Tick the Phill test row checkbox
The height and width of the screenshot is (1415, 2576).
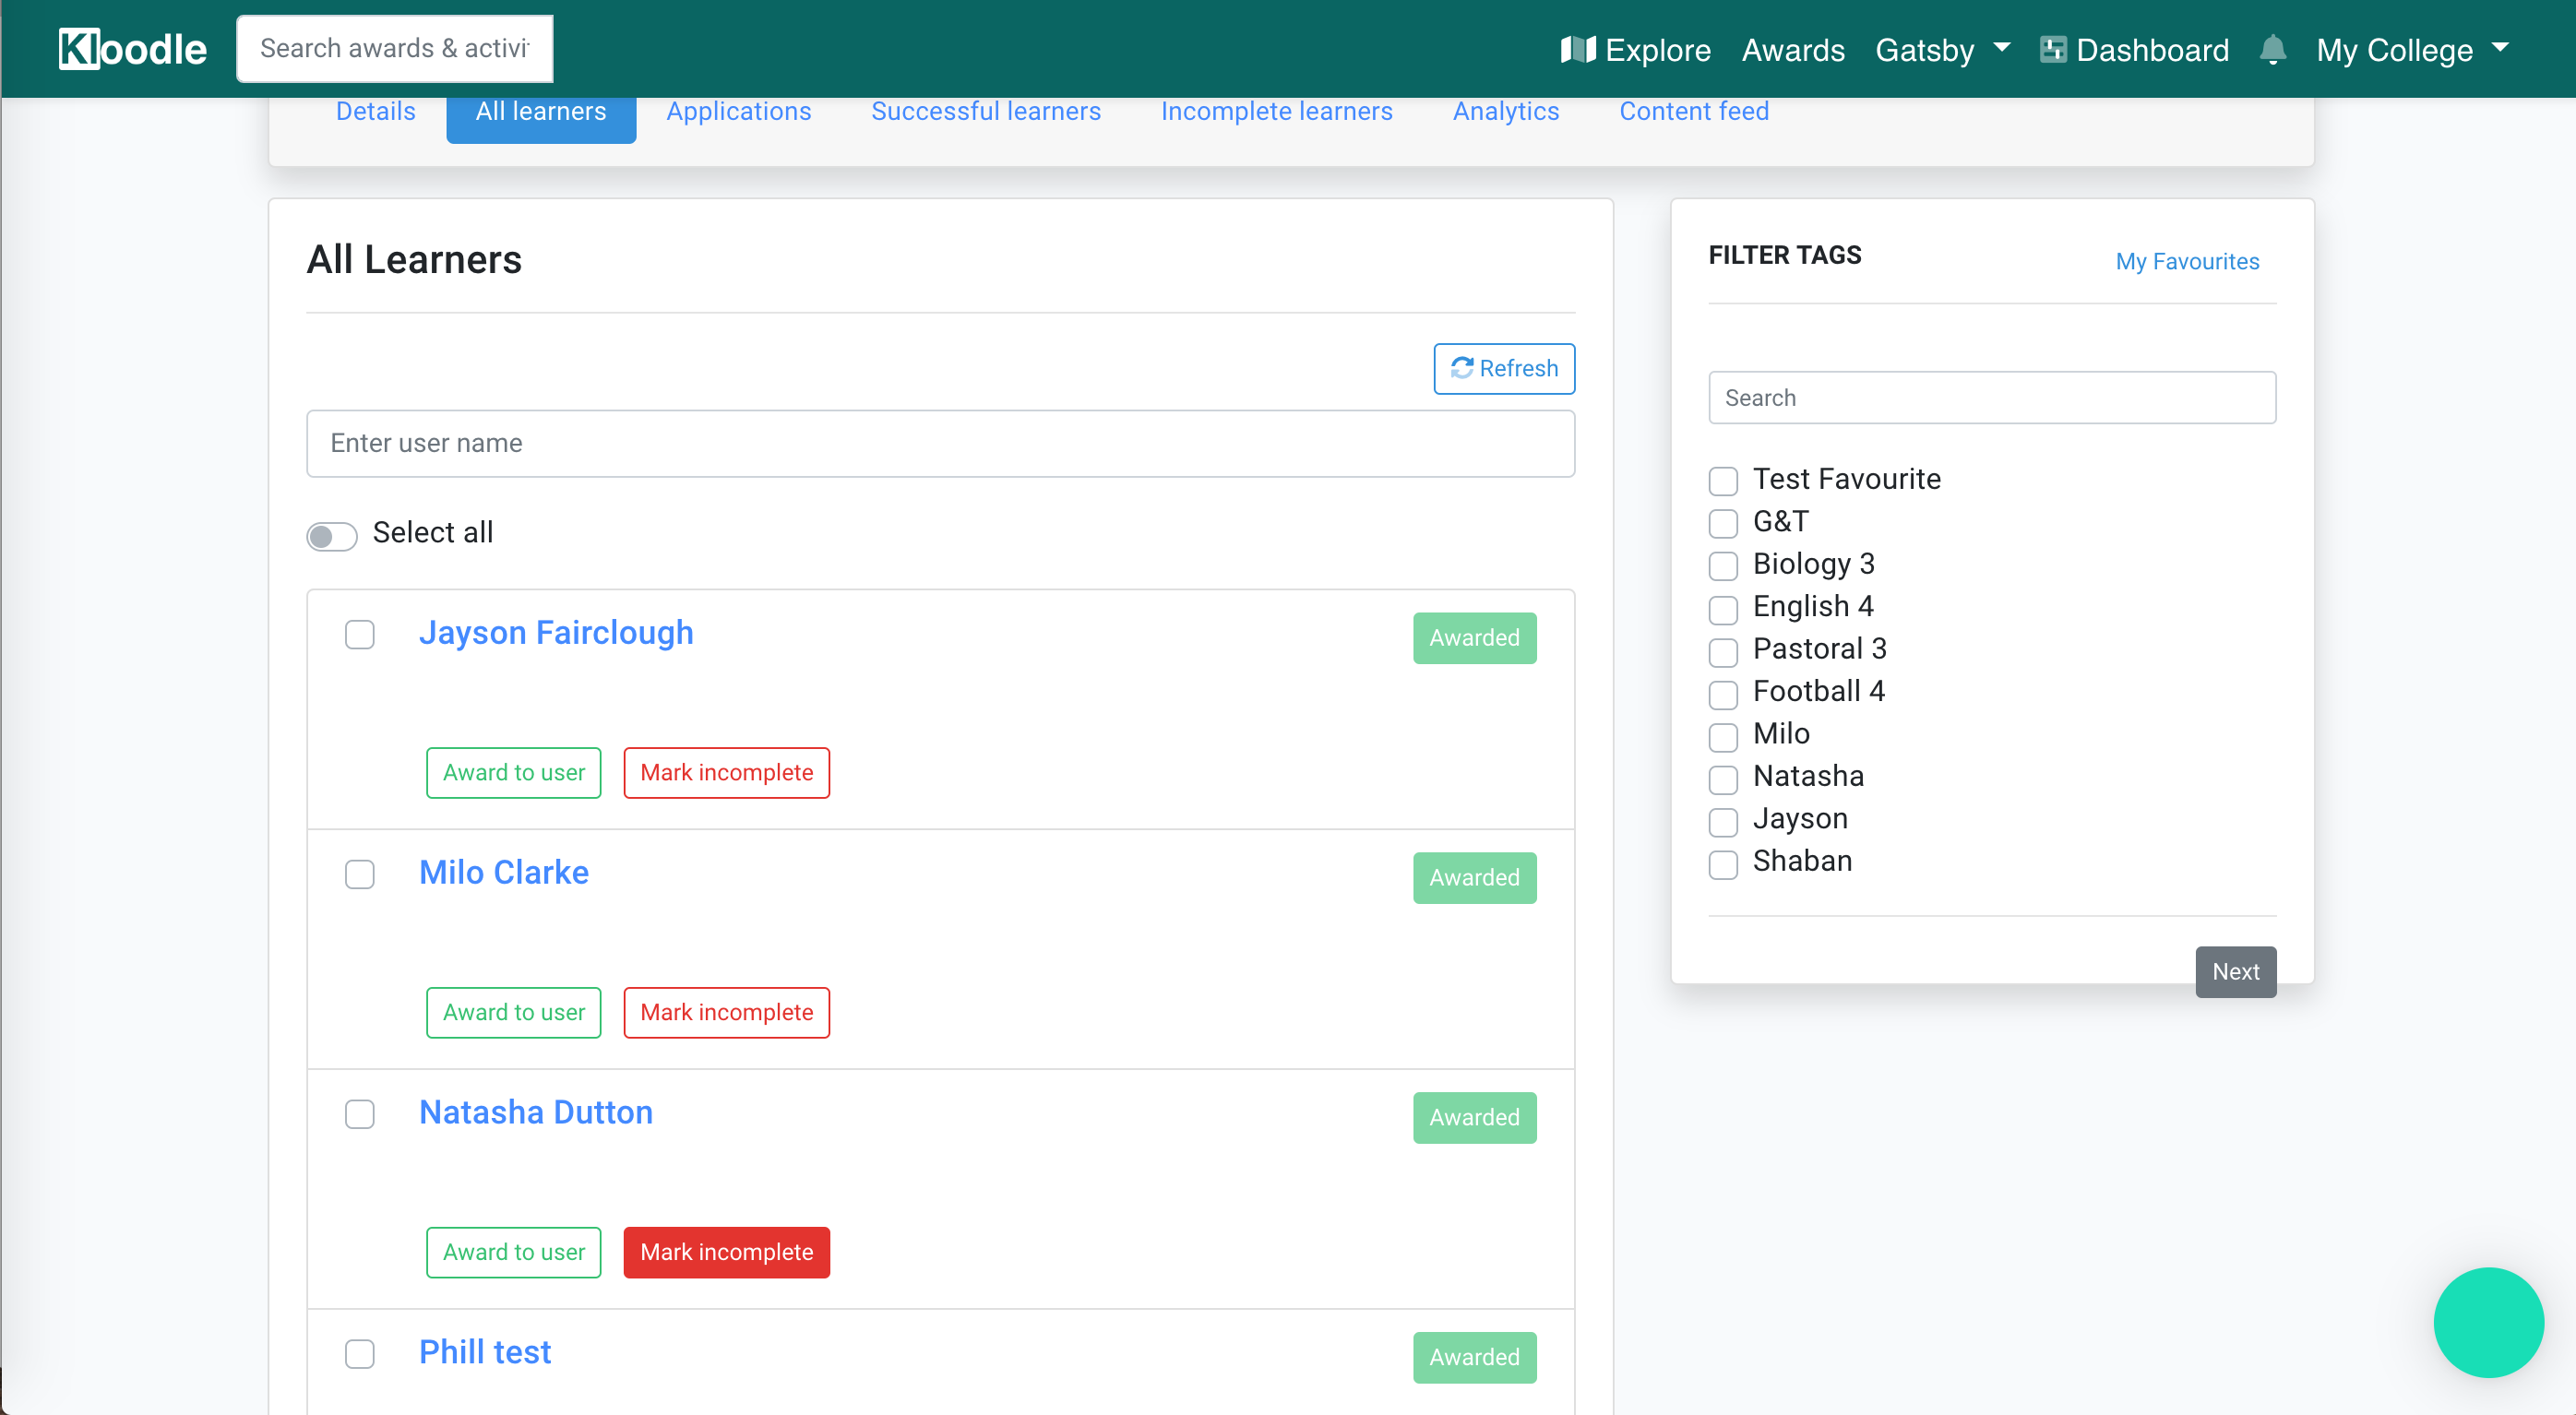pyautogui.click(x=360, y=1354)
